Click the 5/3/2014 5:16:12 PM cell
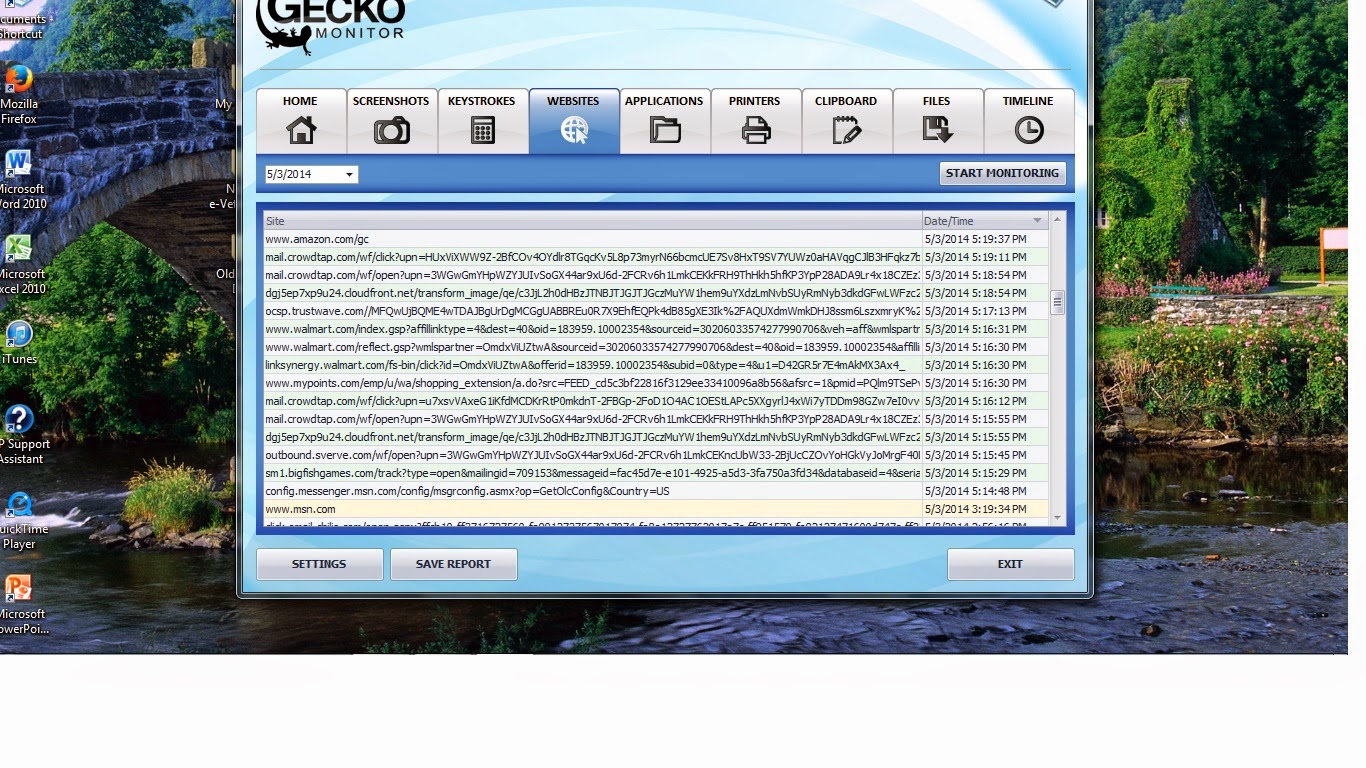1366x768 pixels. (985, 401)
